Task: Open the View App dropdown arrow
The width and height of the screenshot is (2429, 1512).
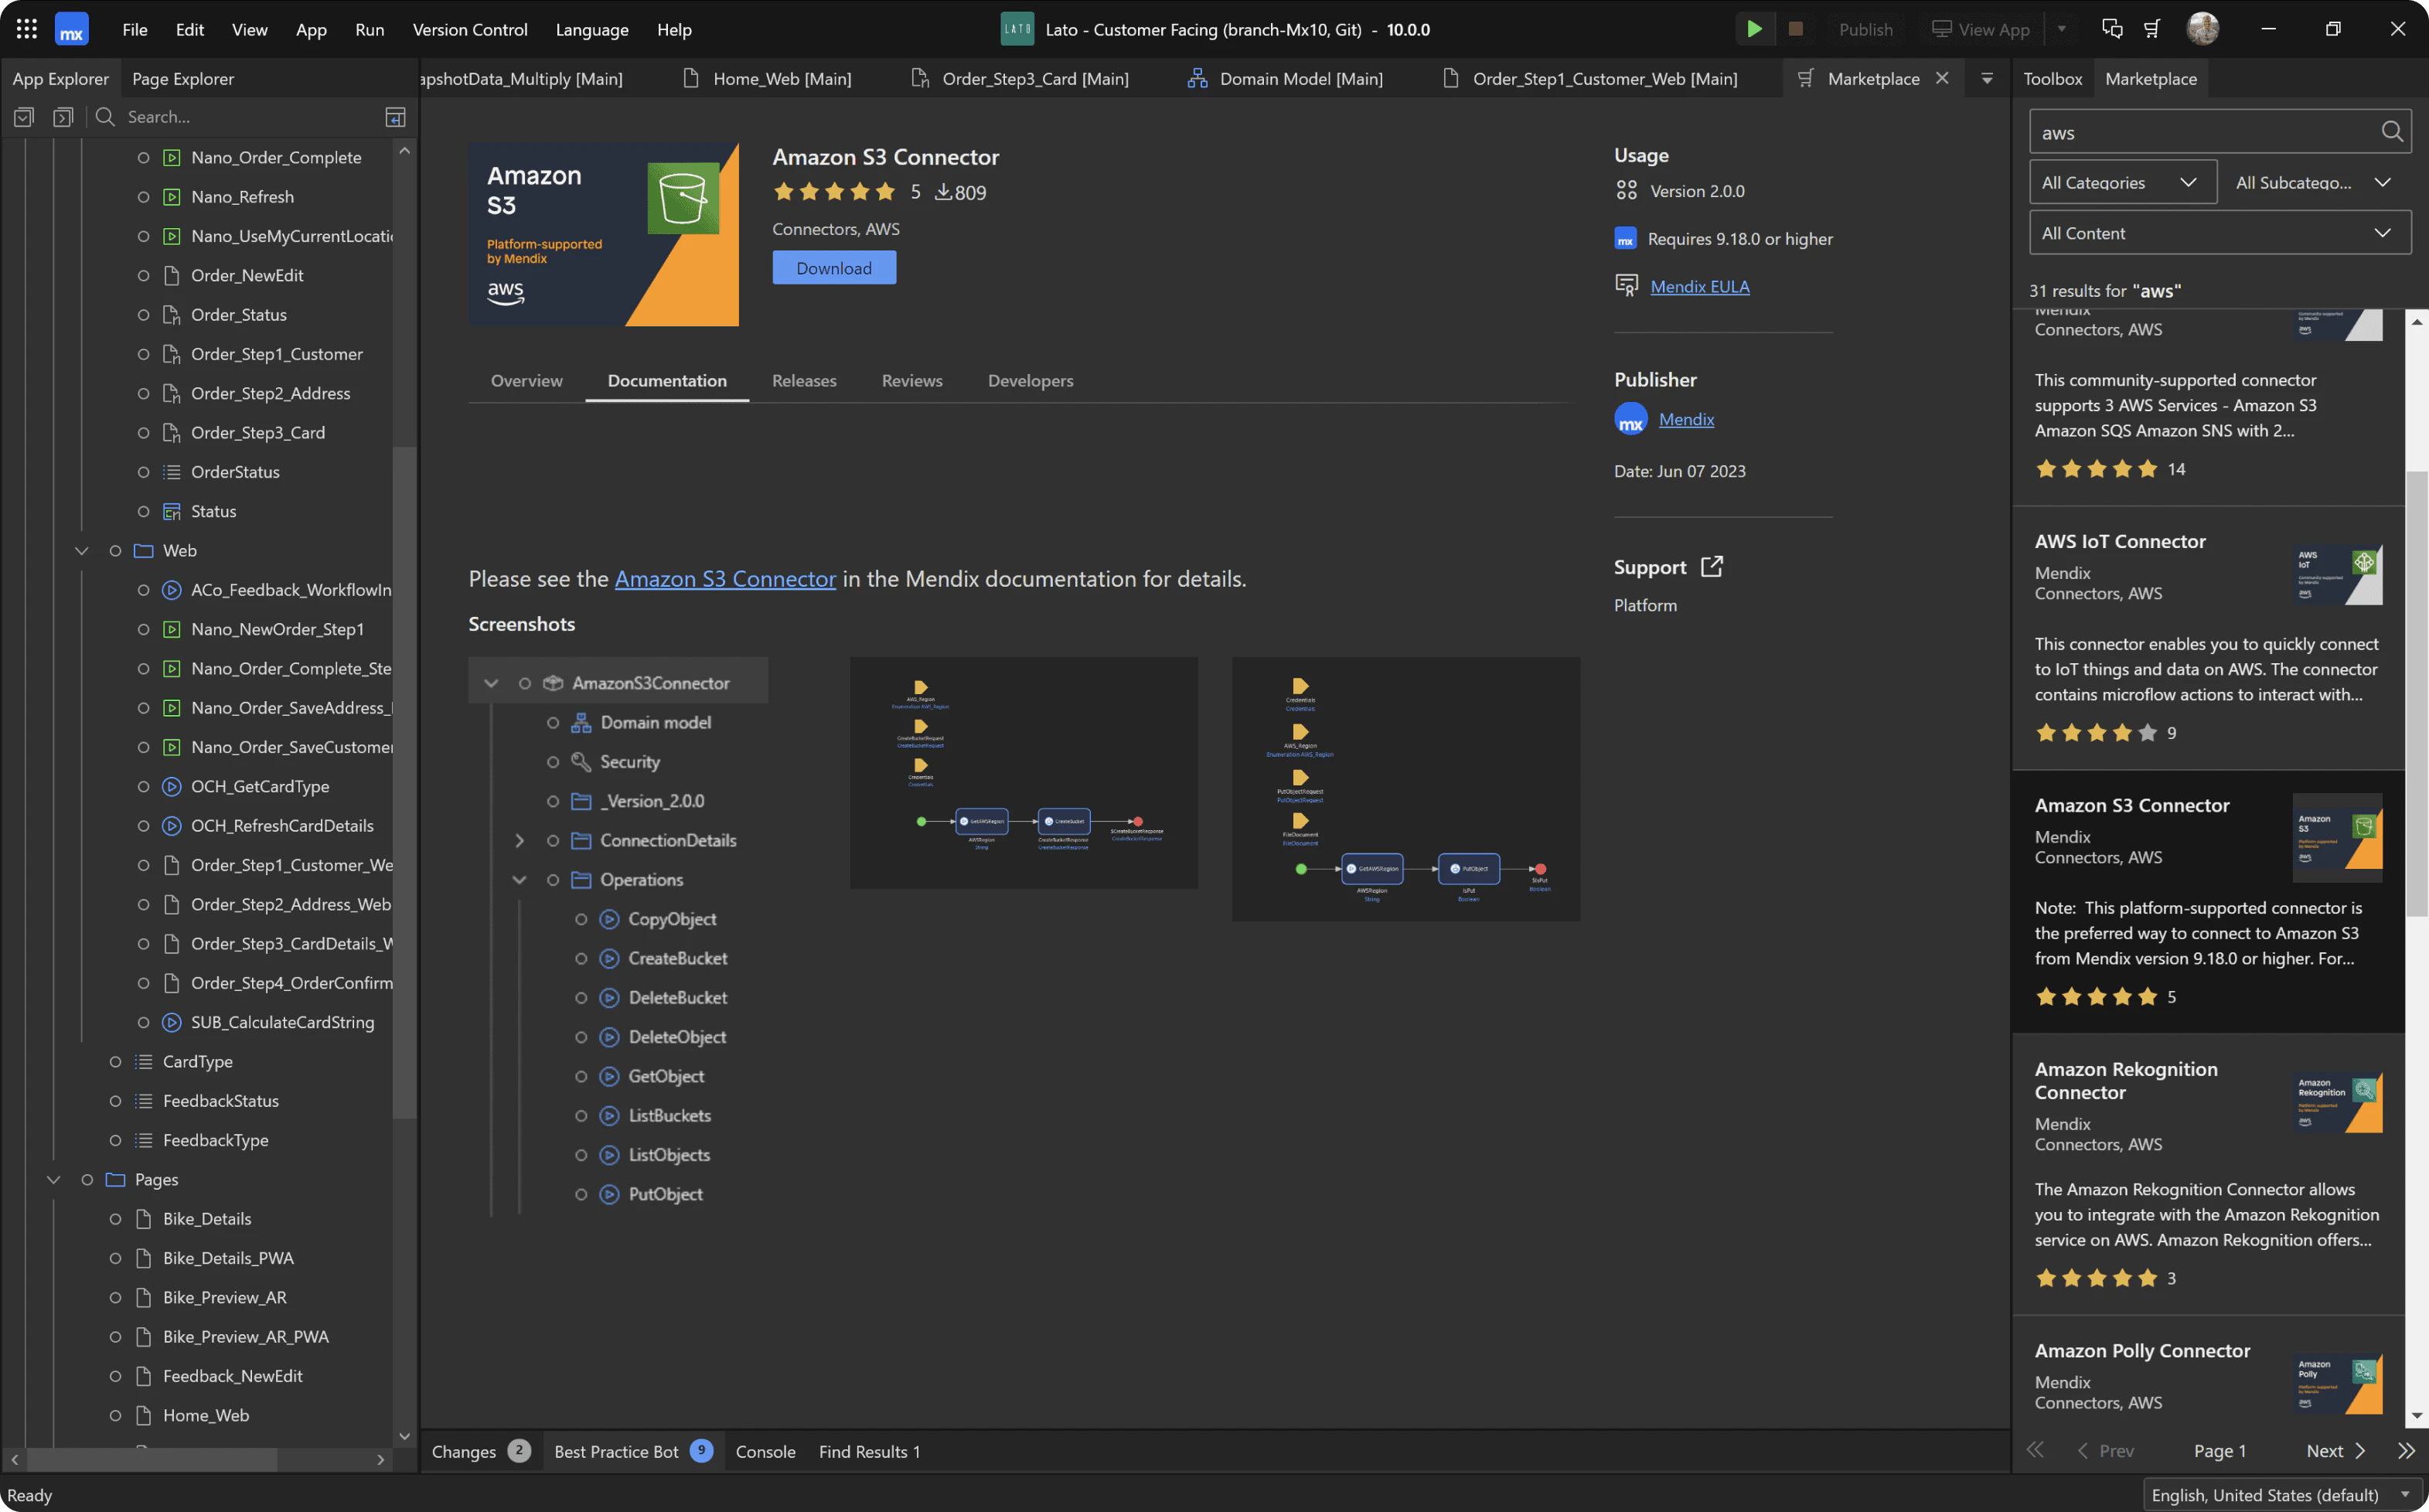Action: click(2063, 29)
